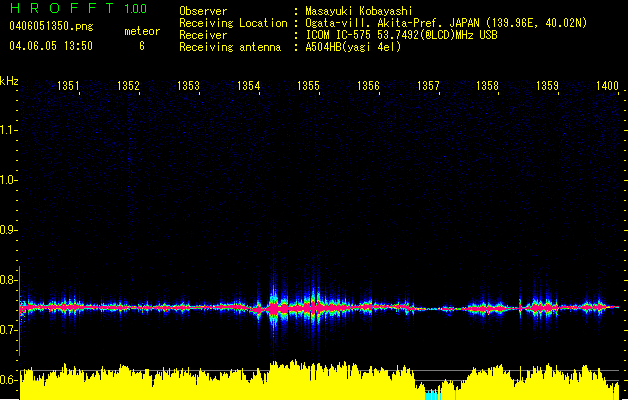The height and width of the screenshot is (400, 629).
Task: Click the 1357 time axis marker
Action: coord(428,86)
